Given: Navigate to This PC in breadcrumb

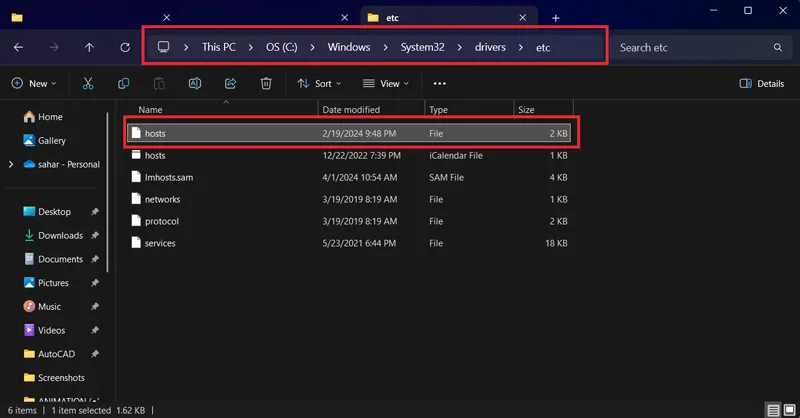Looking at the screenshot, I should (218, 47).
